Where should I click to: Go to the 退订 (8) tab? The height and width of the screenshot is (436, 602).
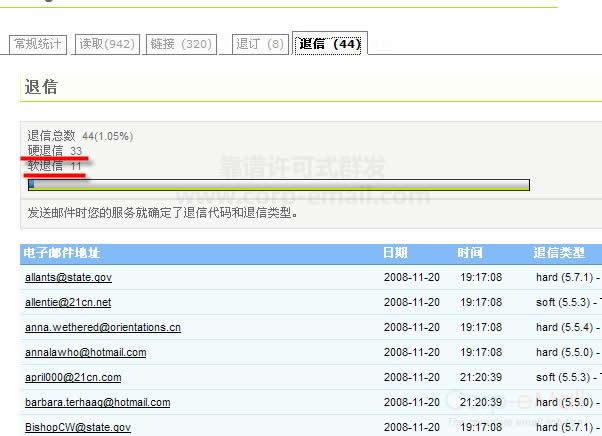(x=260, y=44)
